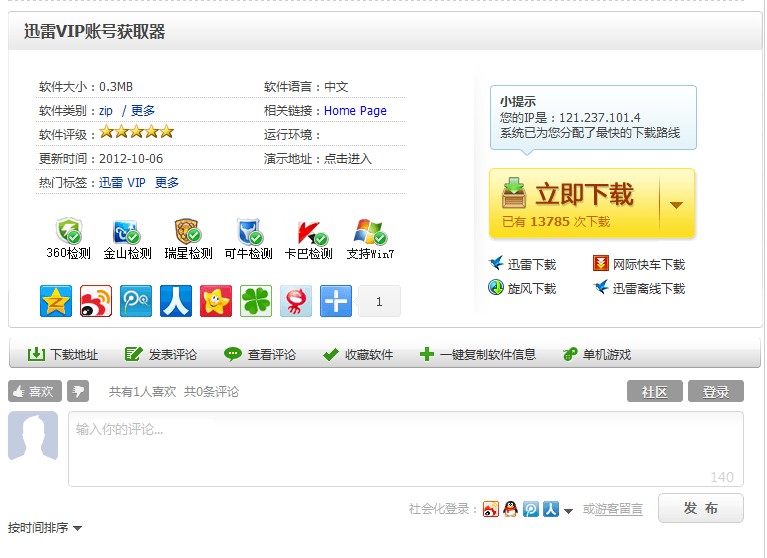The width and height of the screenshot is (767, 558).
Task: Focus the 输入你的评论 comment box
Action: click(x=406, y=449)
